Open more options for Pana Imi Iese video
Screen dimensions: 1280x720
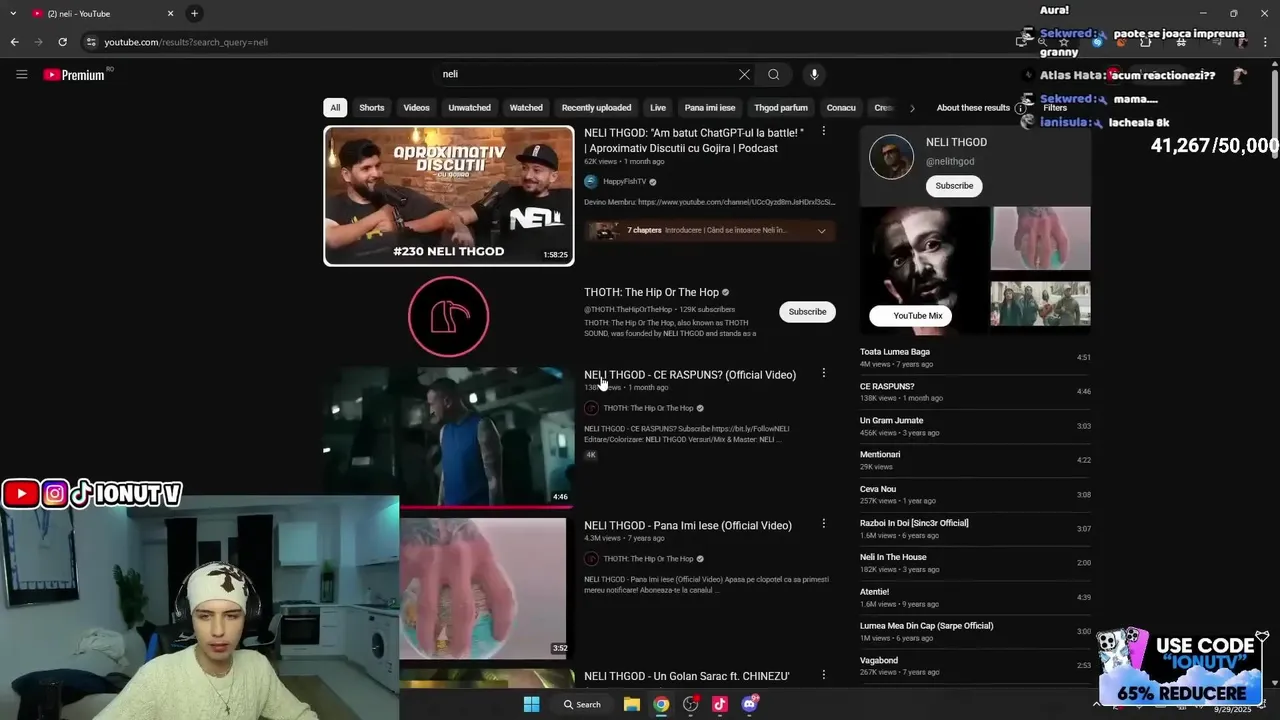823,523
